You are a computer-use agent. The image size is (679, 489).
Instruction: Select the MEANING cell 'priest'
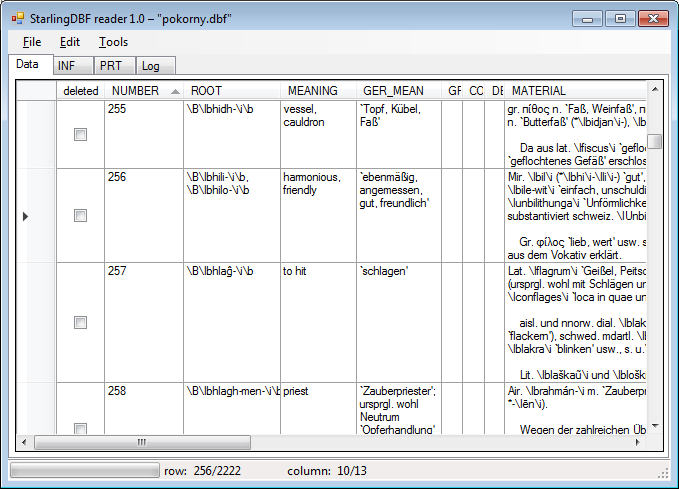point(318,408)
